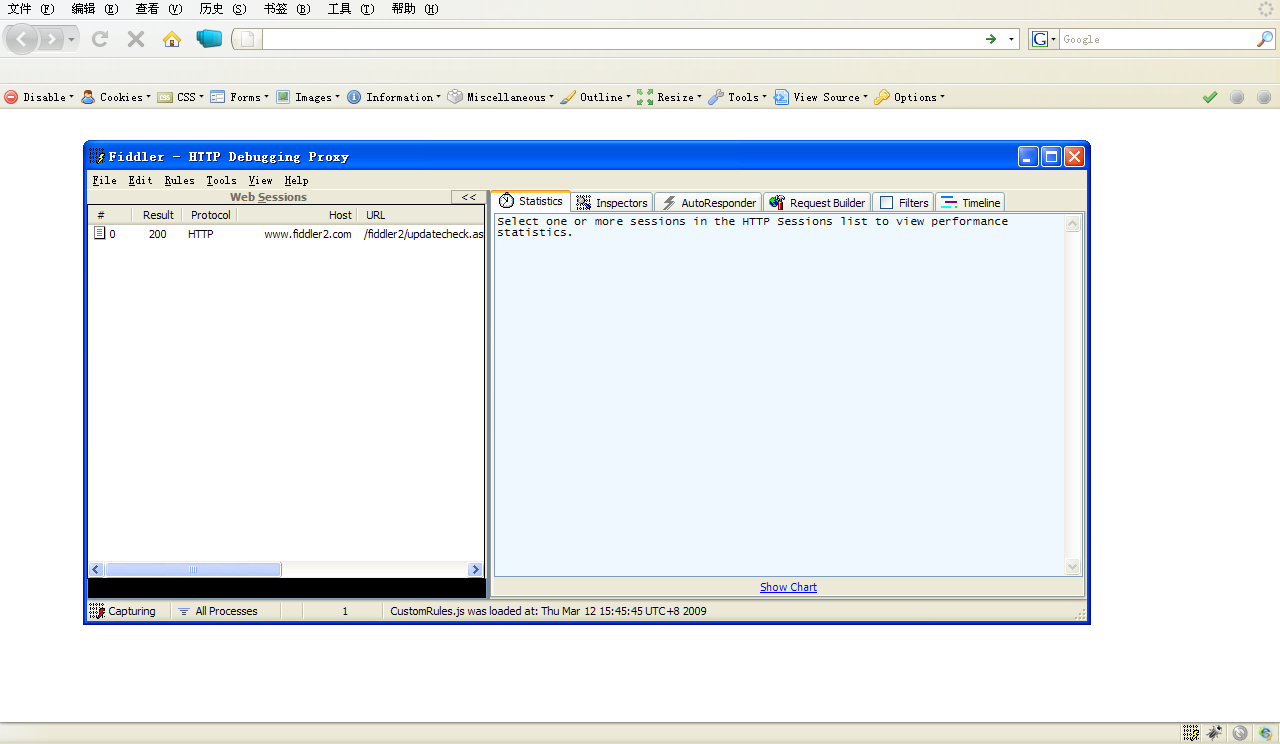This screenshot has height=744, width=1280.
Task: Open the View Source dropdown
Action: [821, 97]
